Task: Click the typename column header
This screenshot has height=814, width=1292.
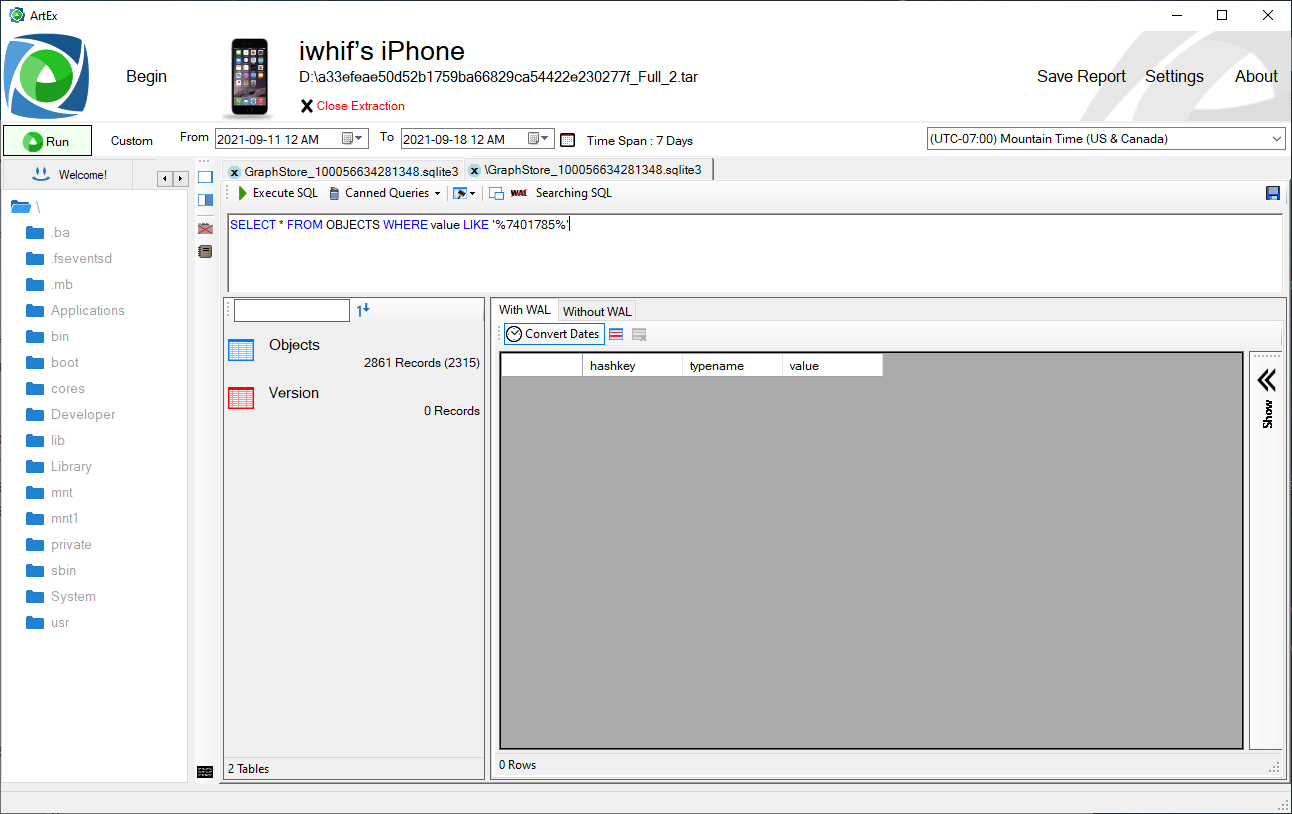Action: coord(732,366)
